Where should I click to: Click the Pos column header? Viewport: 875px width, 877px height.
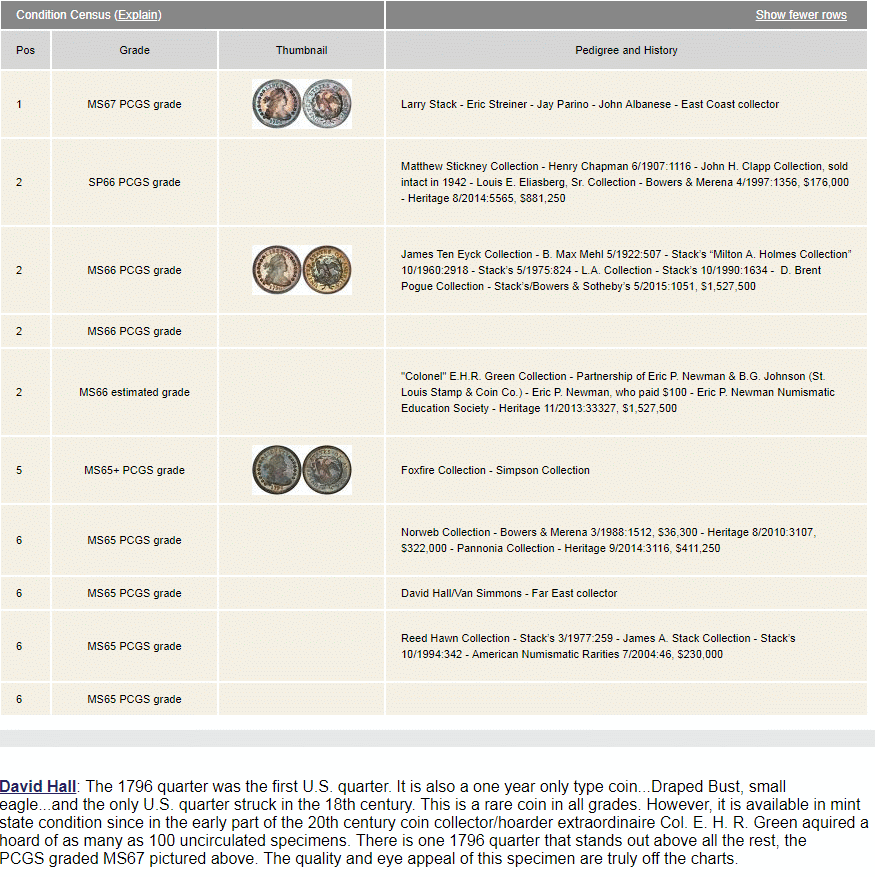(25, 50)
